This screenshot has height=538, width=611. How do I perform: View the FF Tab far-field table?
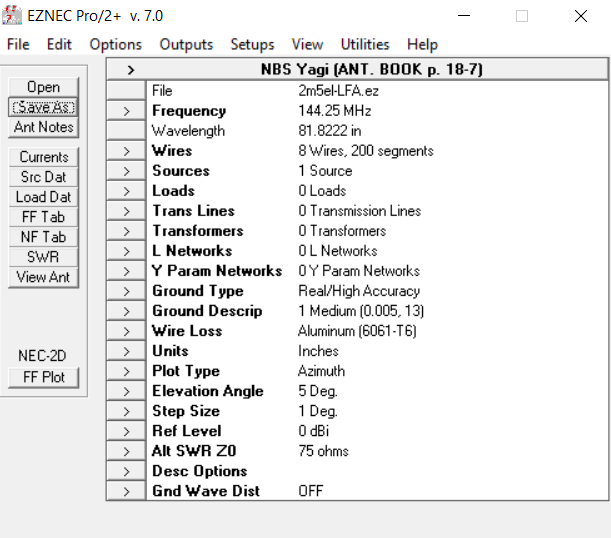pos(43,217)
